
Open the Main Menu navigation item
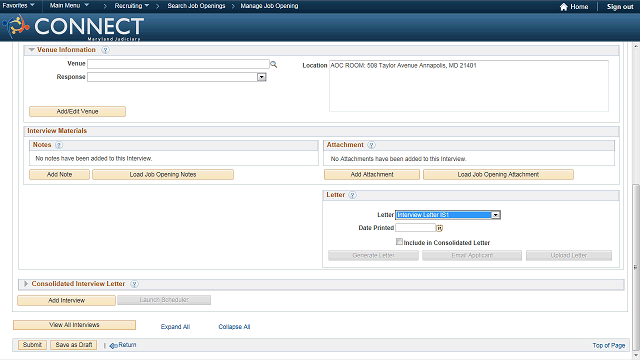(x=69, y=6)
